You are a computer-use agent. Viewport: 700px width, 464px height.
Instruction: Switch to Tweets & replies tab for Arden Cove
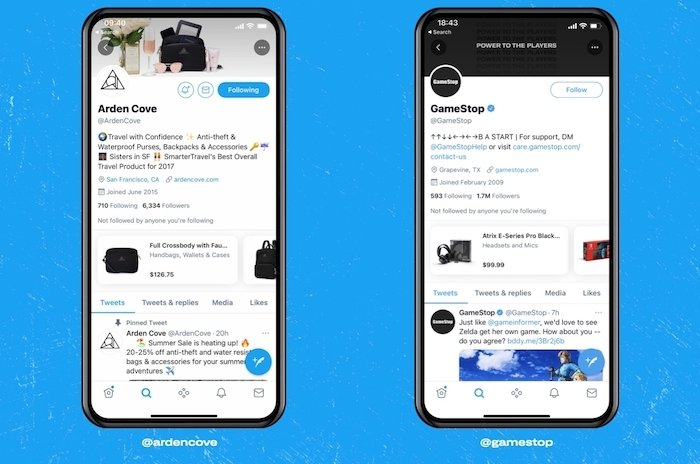(x=170, y=302)
